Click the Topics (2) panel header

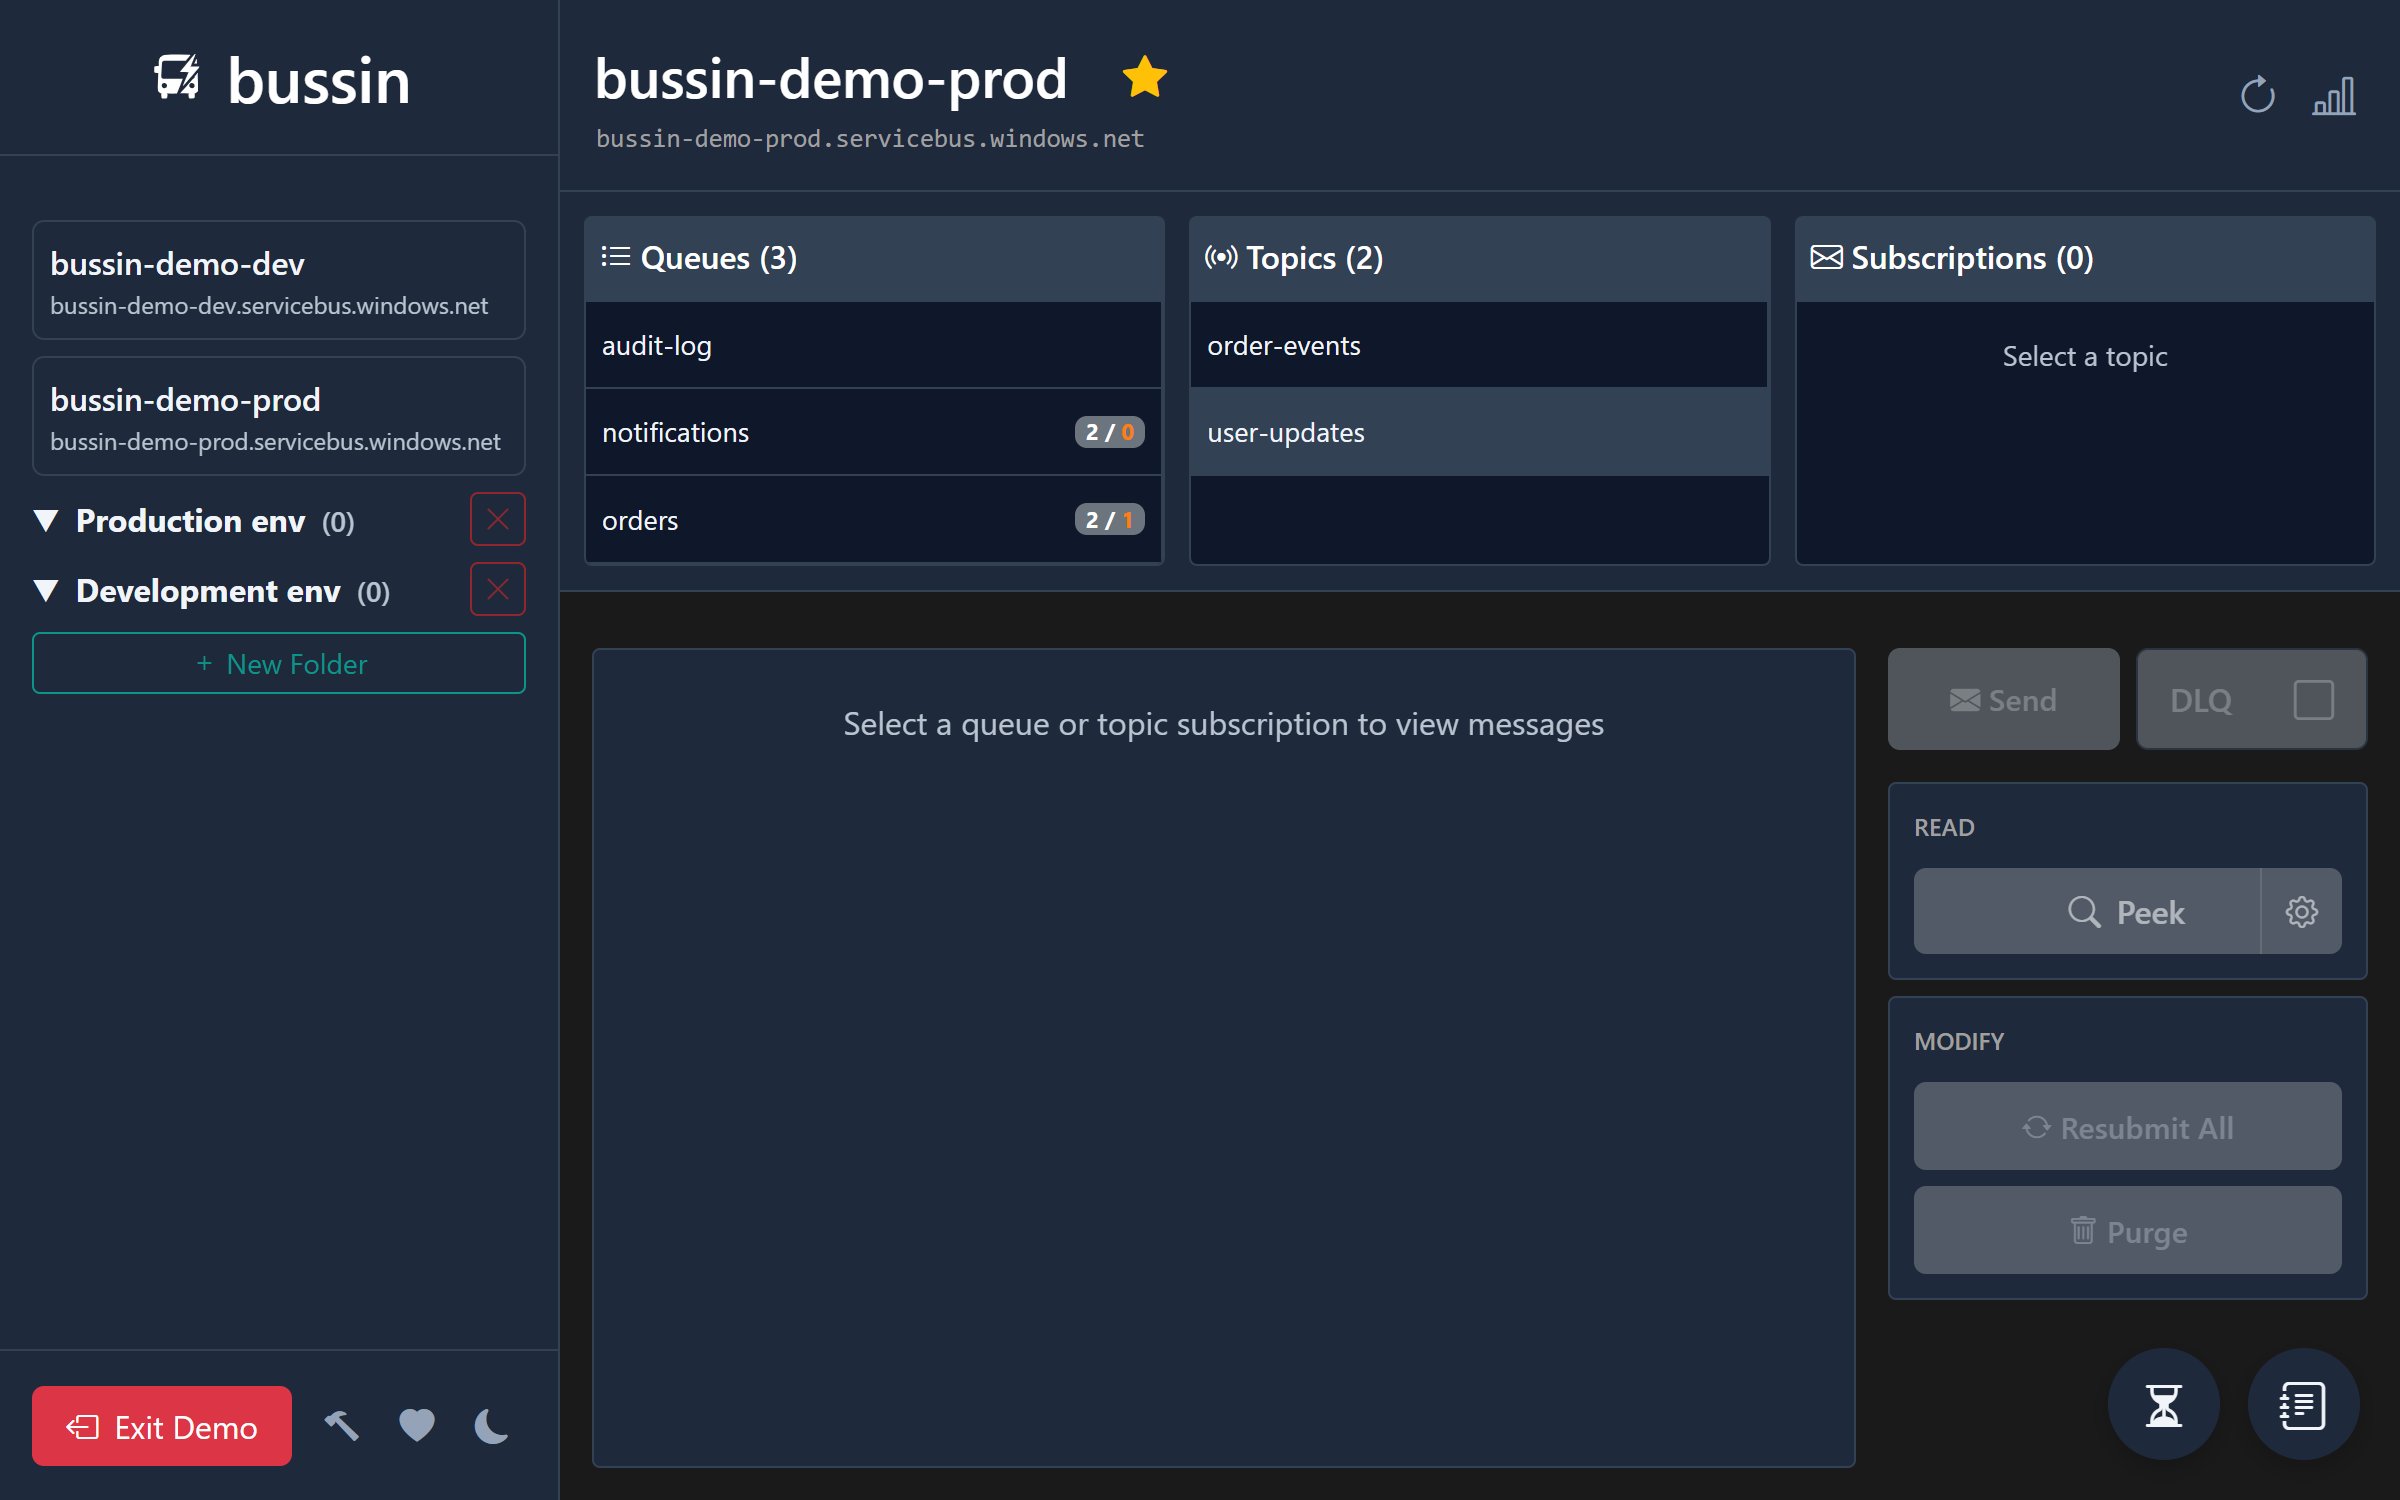point(1478,258)
